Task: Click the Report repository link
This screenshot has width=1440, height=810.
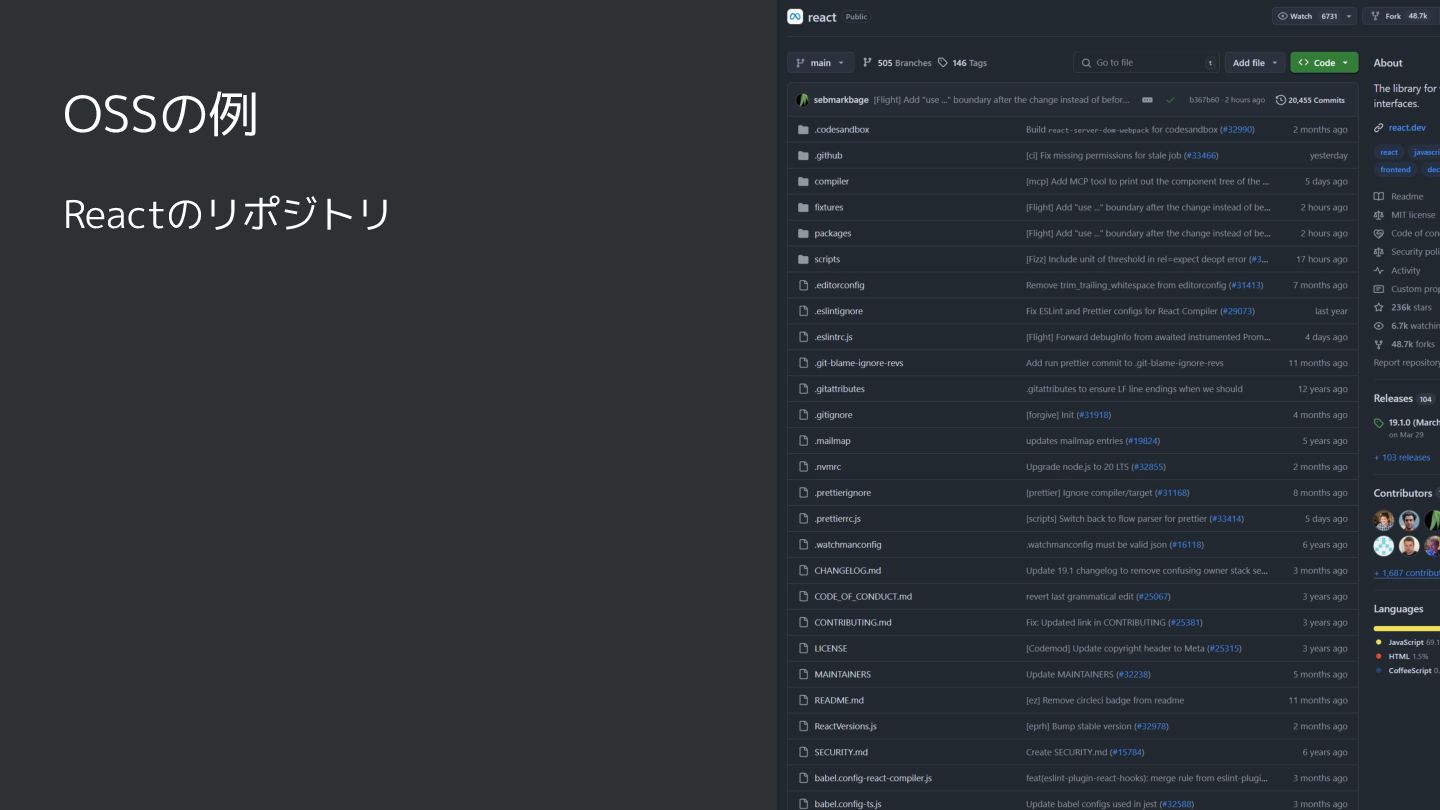Action: (1407, 363)
